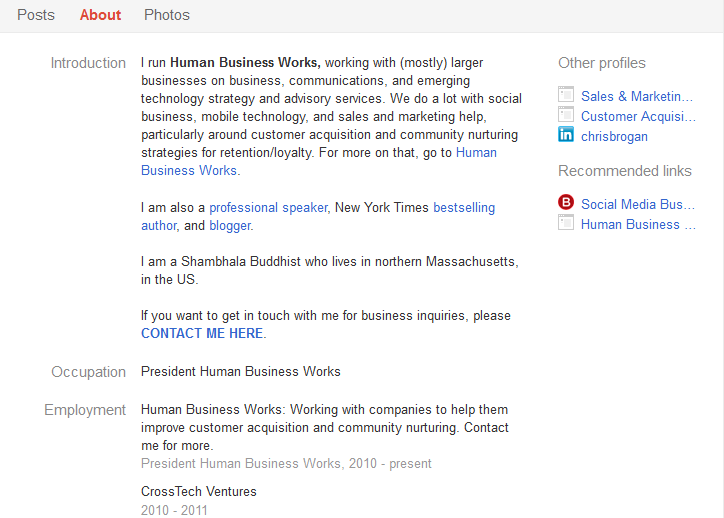
Task: Click the LinkedIn icon beside chrisbrogan
Action: (566, 136)
